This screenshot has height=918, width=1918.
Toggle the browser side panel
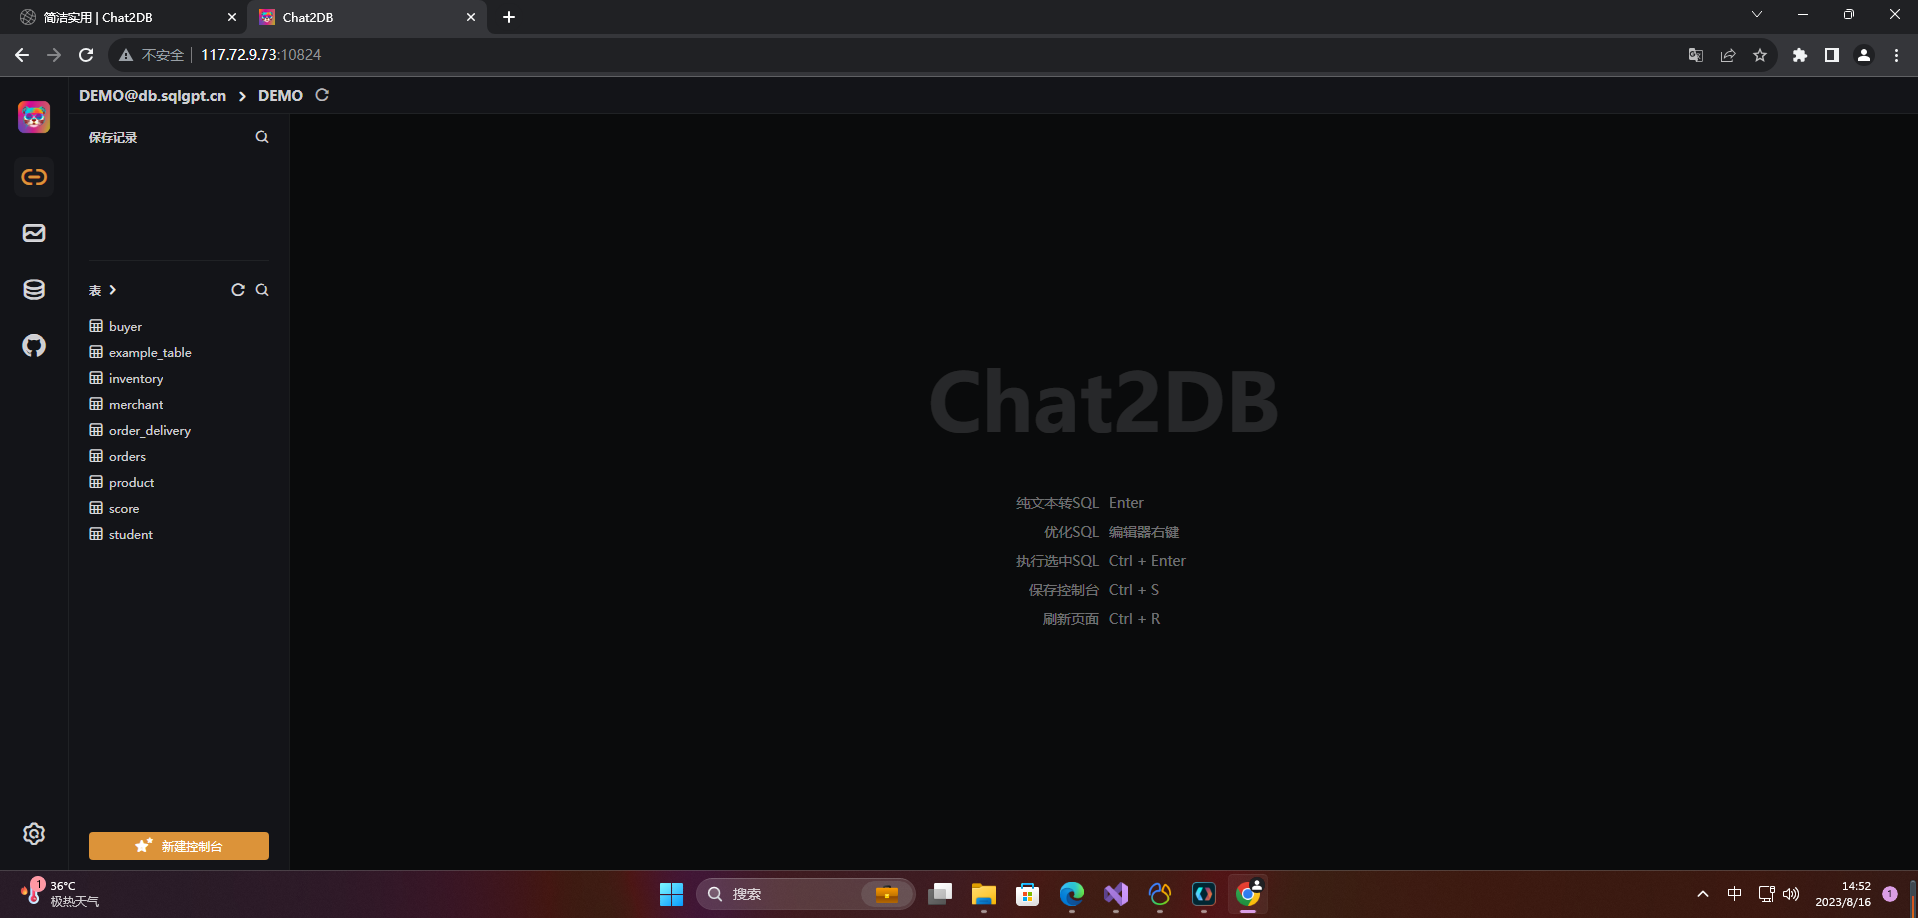coord(1832,55)
